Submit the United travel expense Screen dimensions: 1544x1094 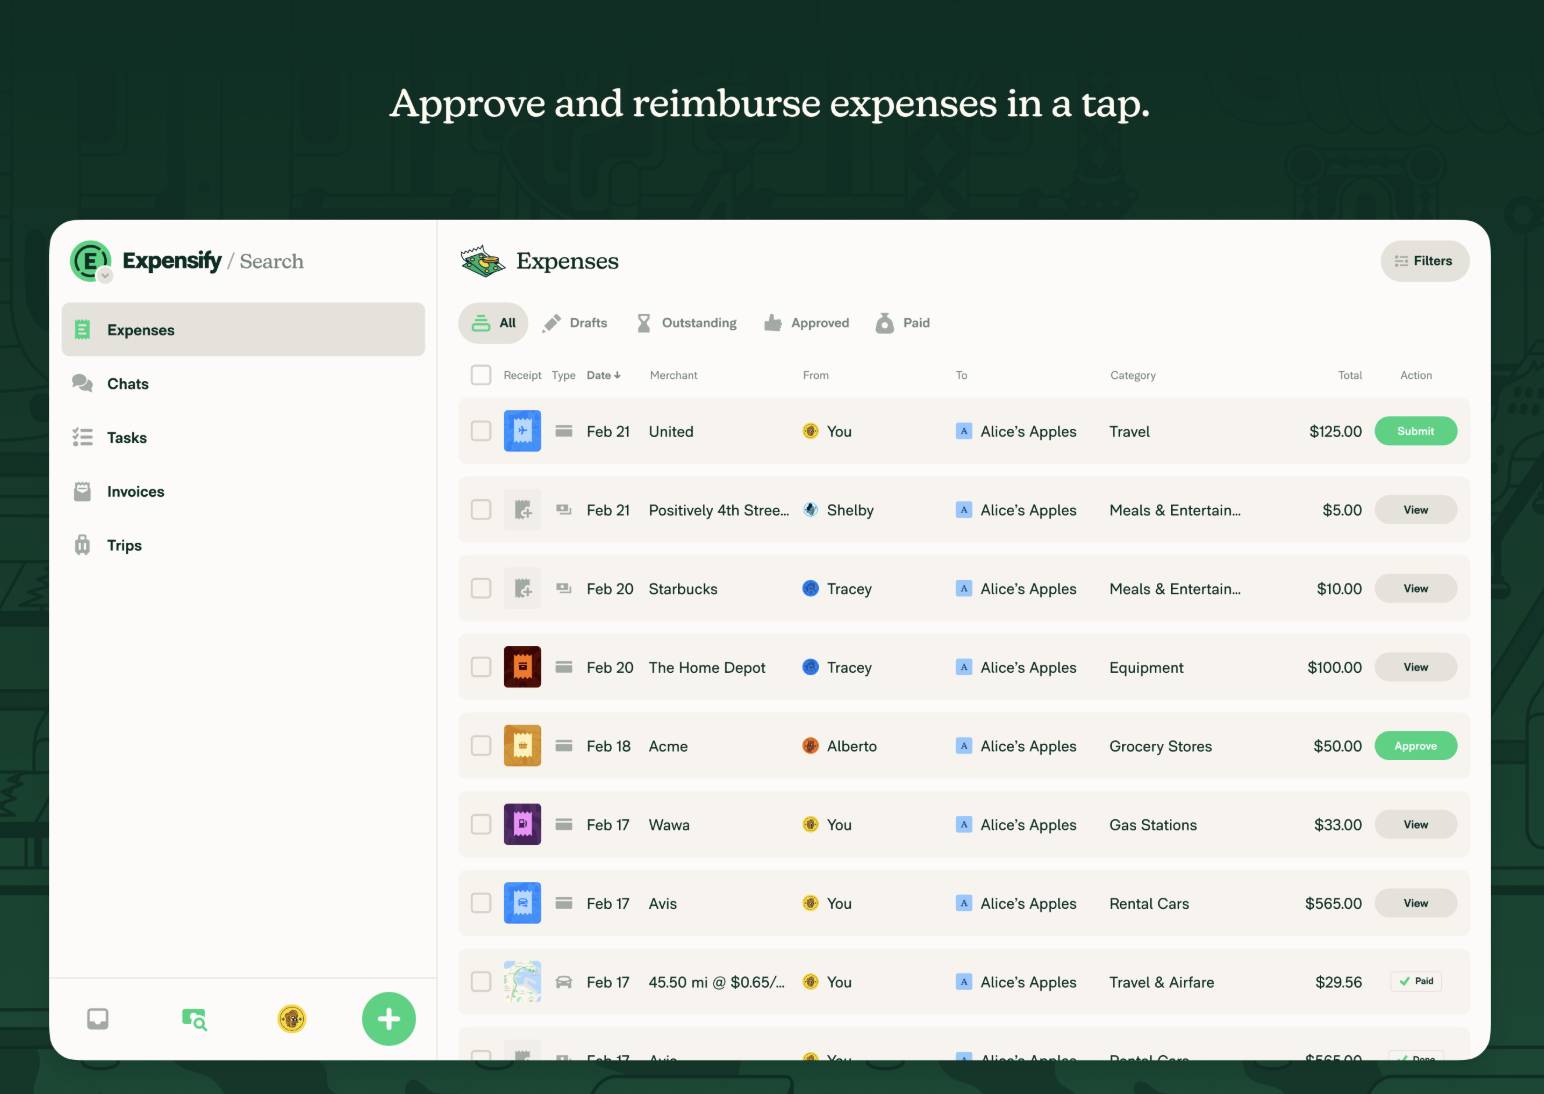(1415, 431)
